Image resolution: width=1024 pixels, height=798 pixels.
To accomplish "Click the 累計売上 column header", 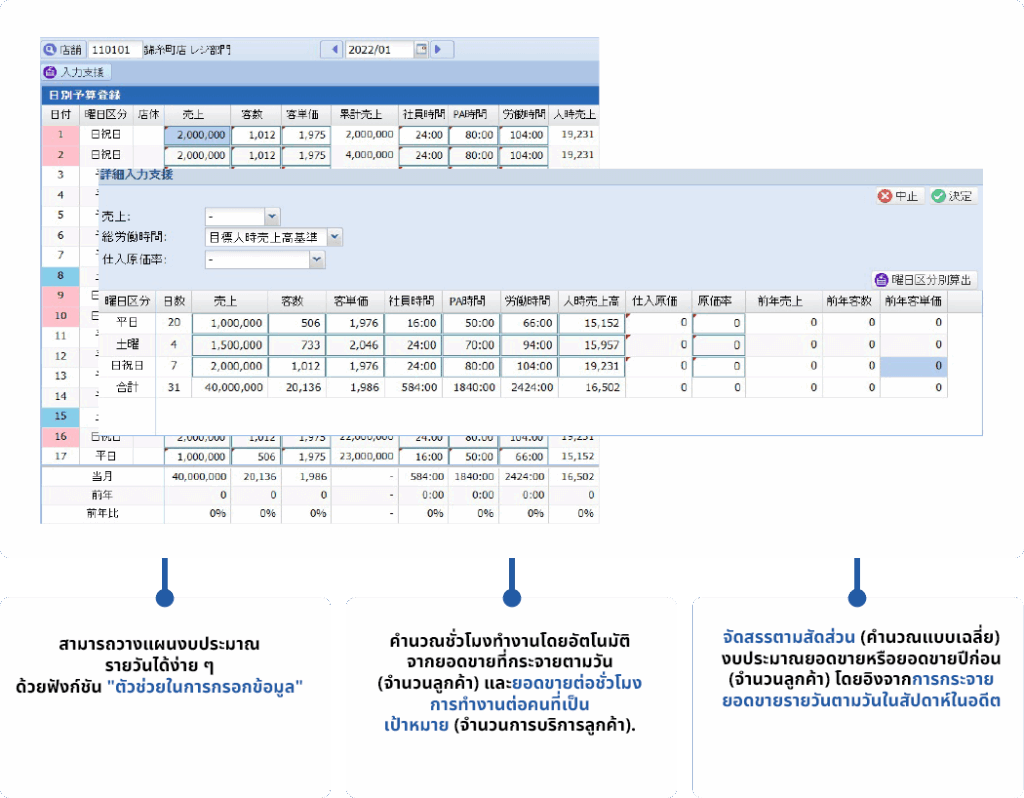I will click(x=364, y=114).
